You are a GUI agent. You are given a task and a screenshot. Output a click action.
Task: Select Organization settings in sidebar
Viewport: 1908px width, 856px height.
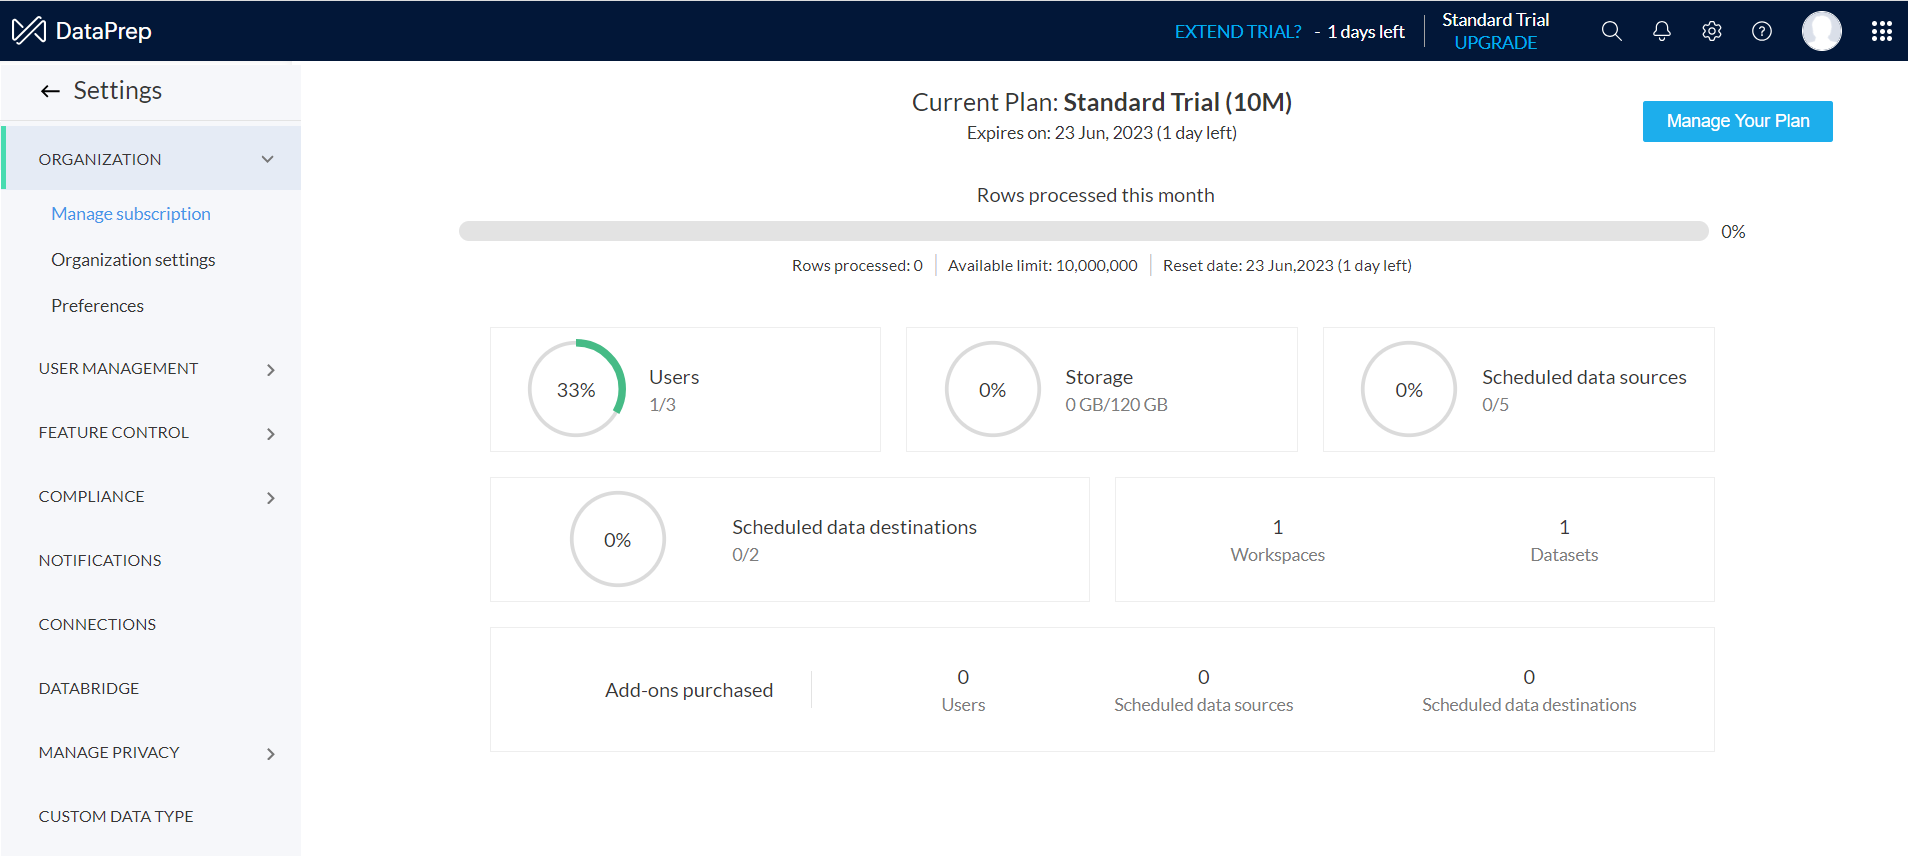point(133,260)
